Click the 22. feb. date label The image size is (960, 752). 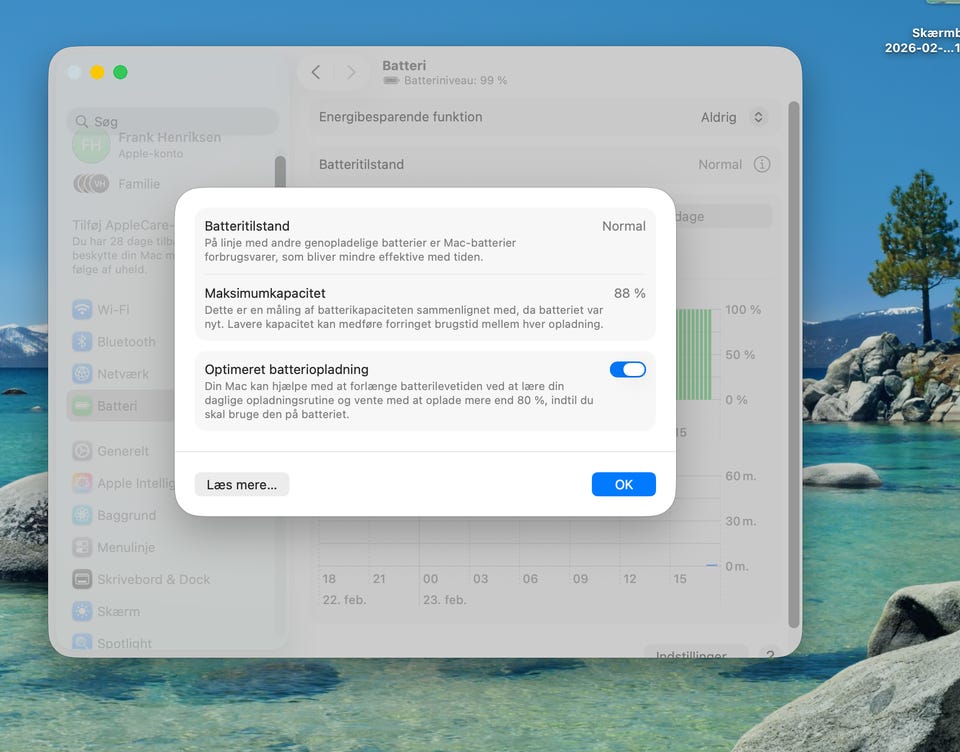coord(344,600)
